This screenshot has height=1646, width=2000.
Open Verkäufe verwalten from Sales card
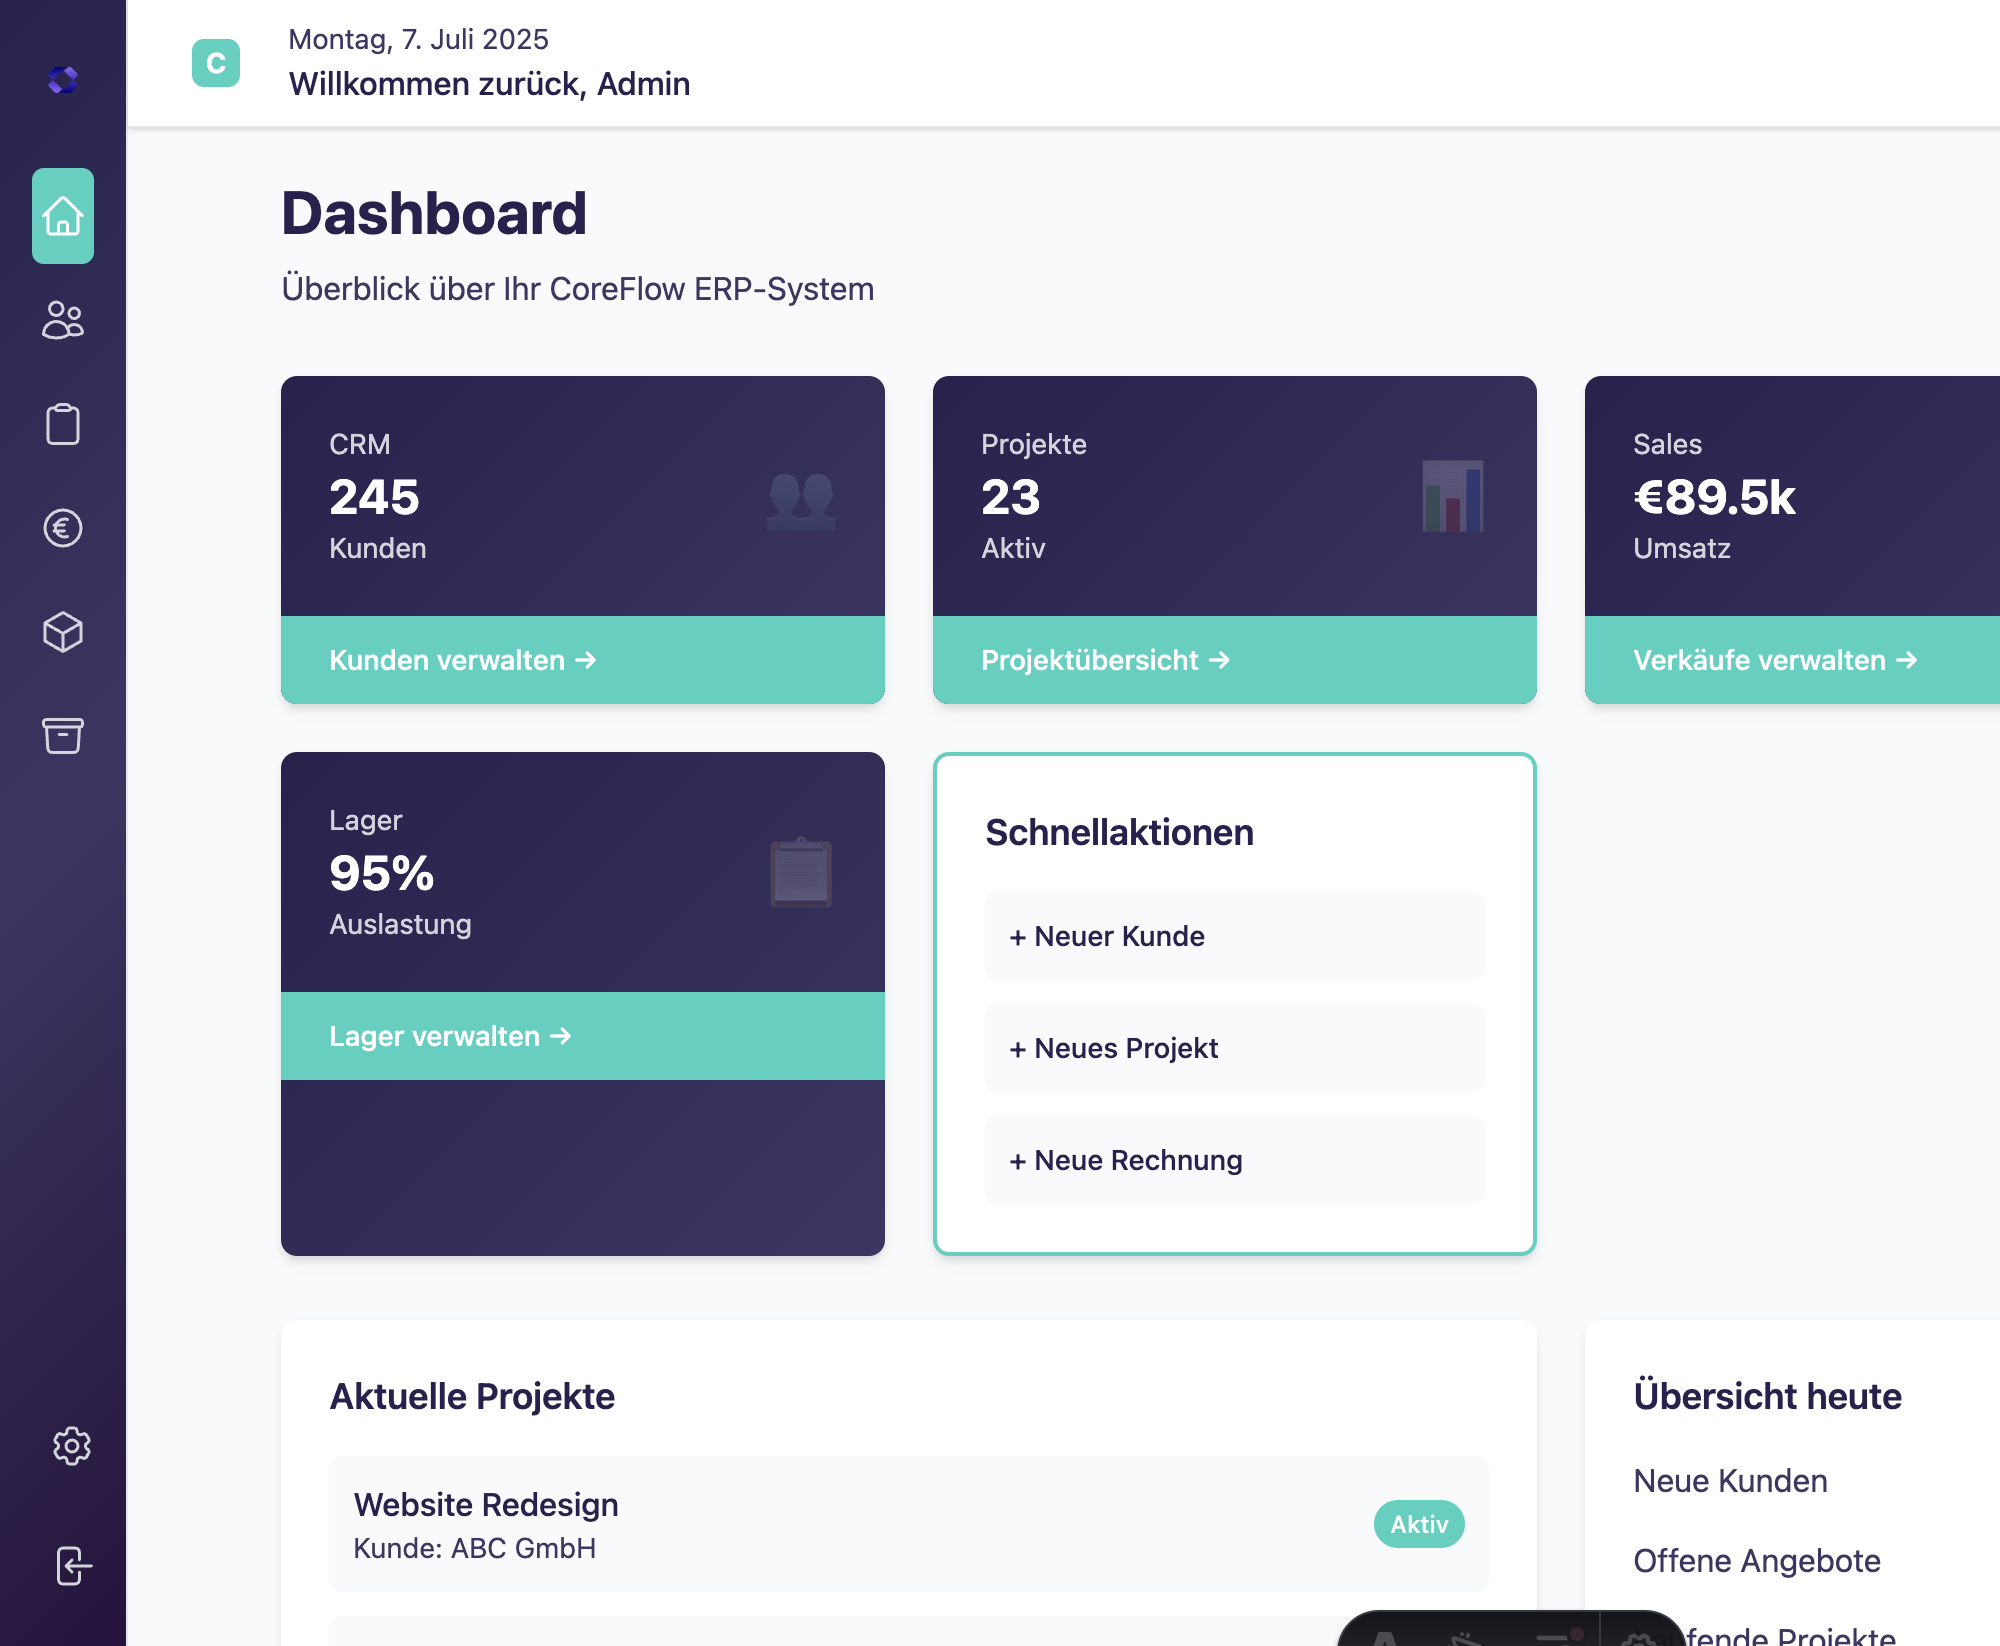coord(1775,660)
